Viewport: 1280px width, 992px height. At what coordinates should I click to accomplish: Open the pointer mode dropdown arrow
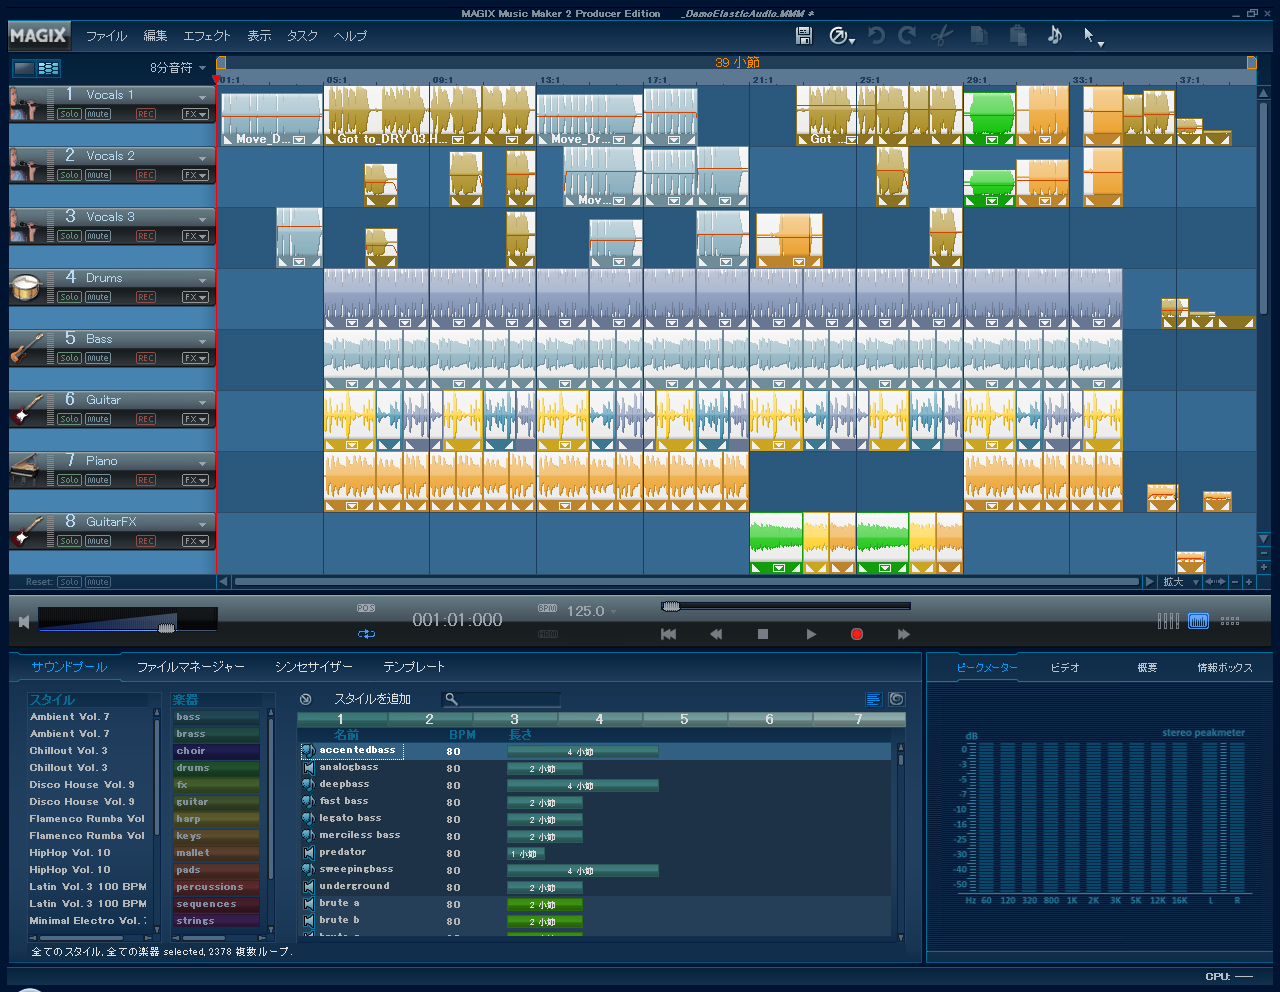[1101, 44]
